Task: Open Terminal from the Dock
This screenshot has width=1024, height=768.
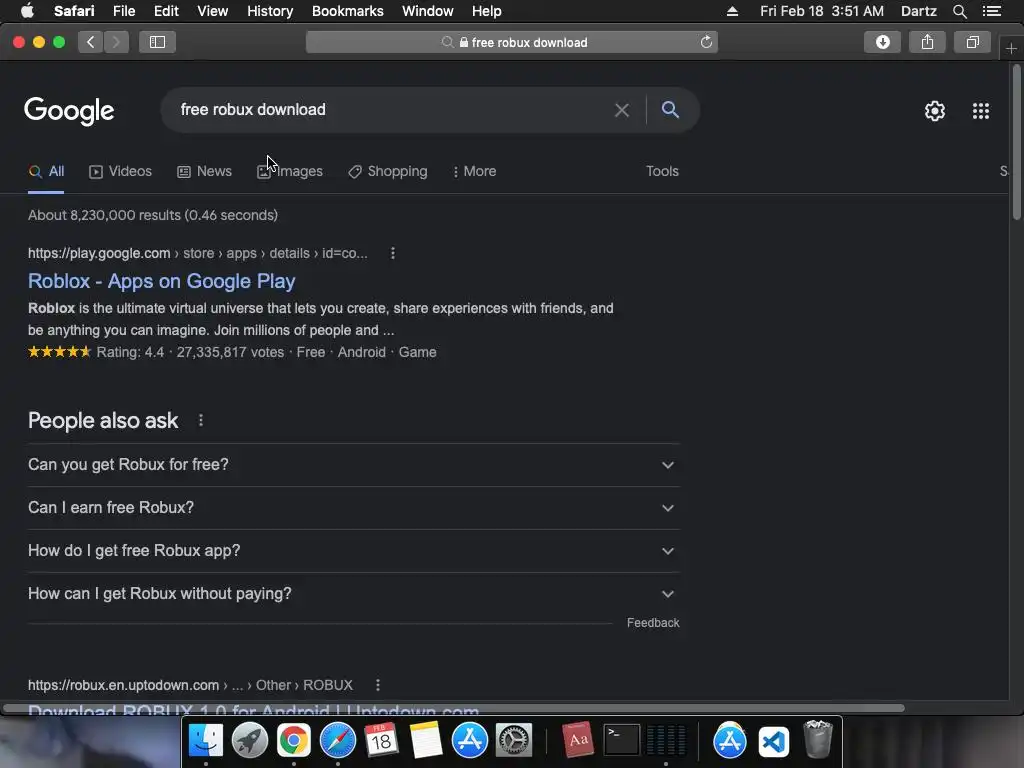Action: coord(621,741)
